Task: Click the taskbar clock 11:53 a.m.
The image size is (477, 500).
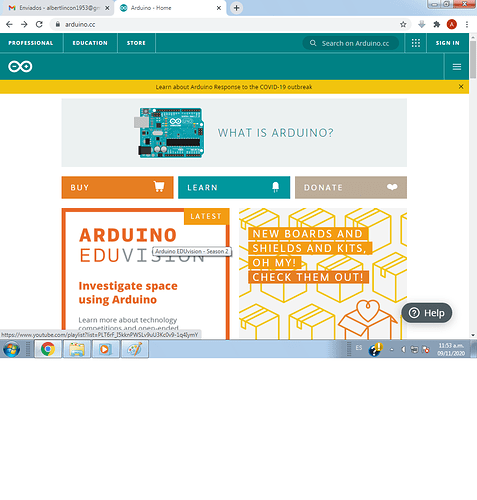Action: coord(451,349)
